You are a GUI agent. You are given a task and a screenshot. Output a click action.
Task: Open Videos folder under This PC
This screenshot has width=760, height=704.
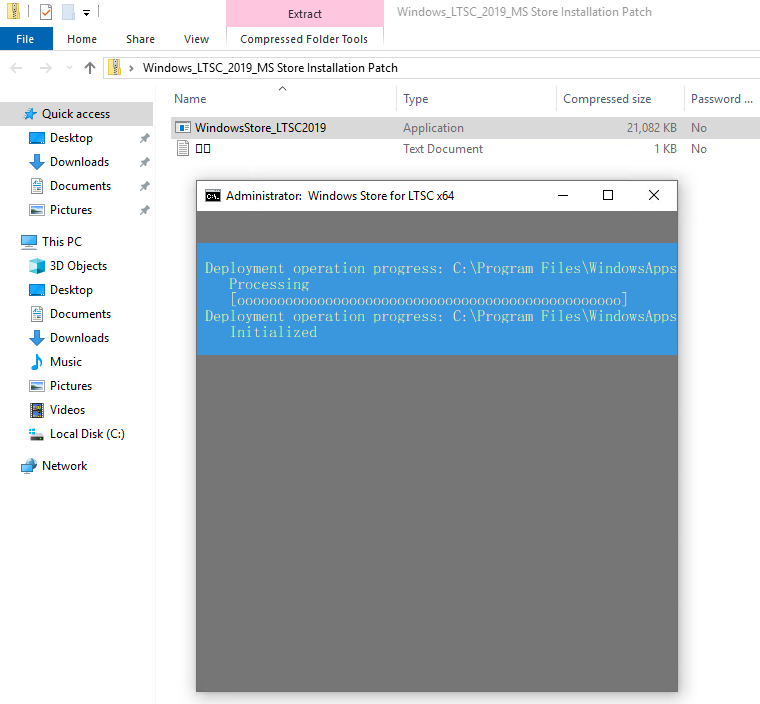coord(67,410)
